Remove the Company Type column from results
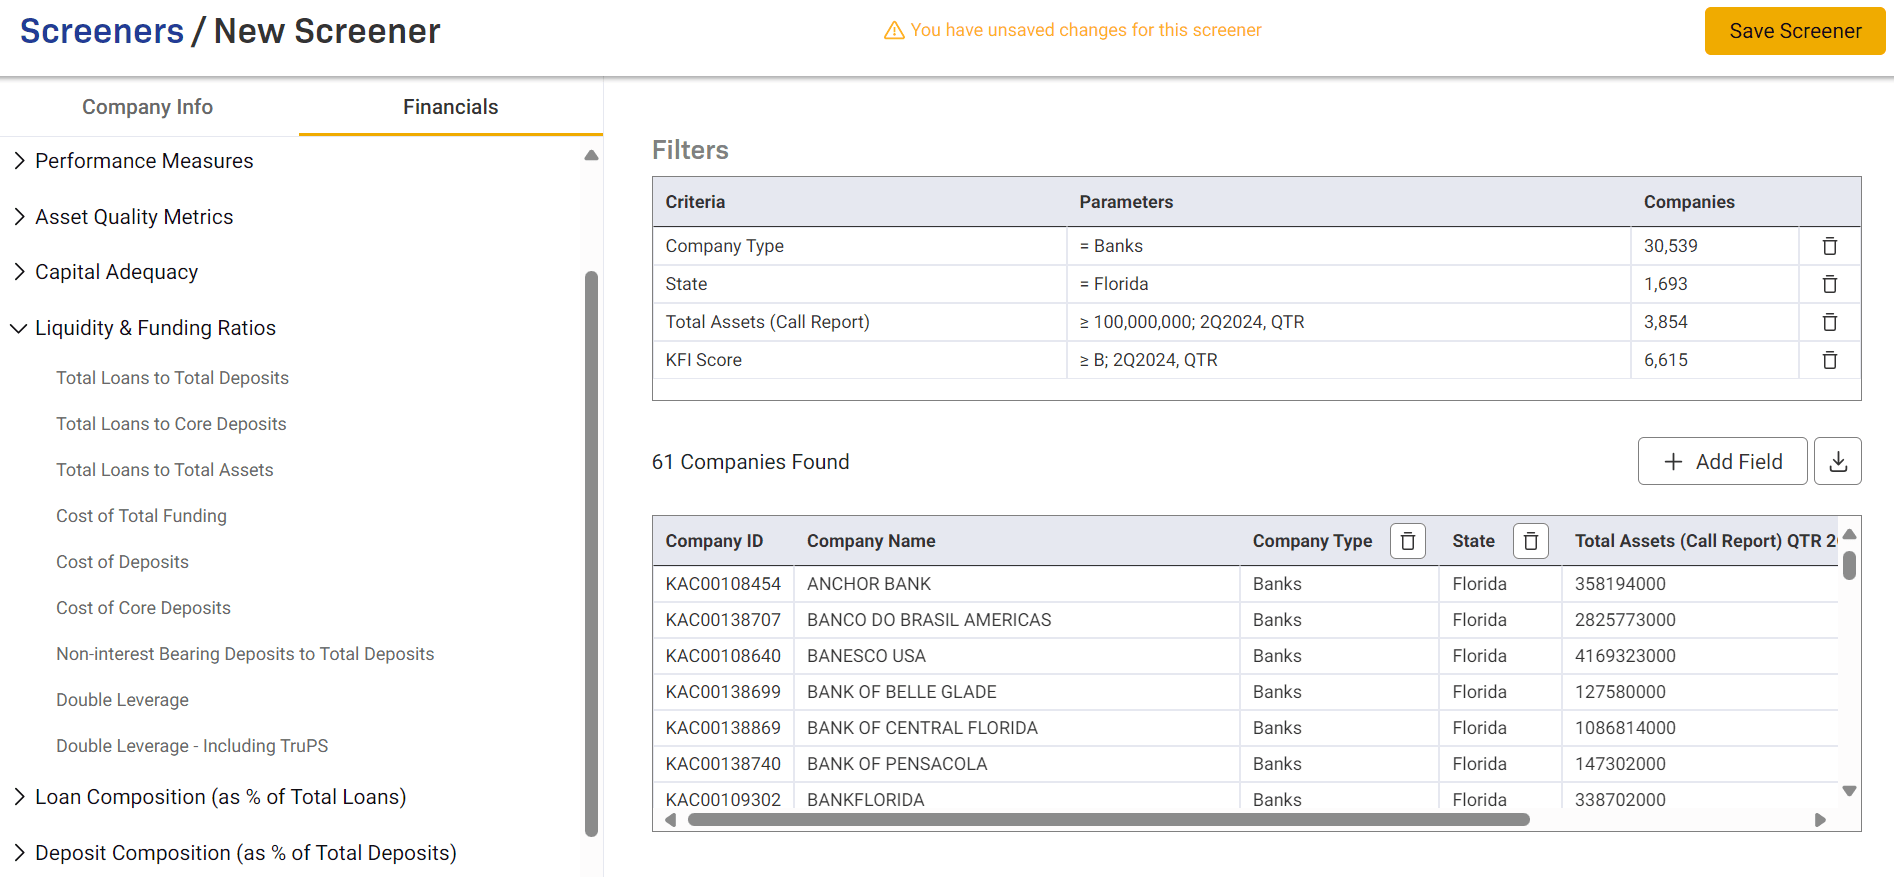The width and height of the screenshot is (1894, 877). tap(1407, 541)
